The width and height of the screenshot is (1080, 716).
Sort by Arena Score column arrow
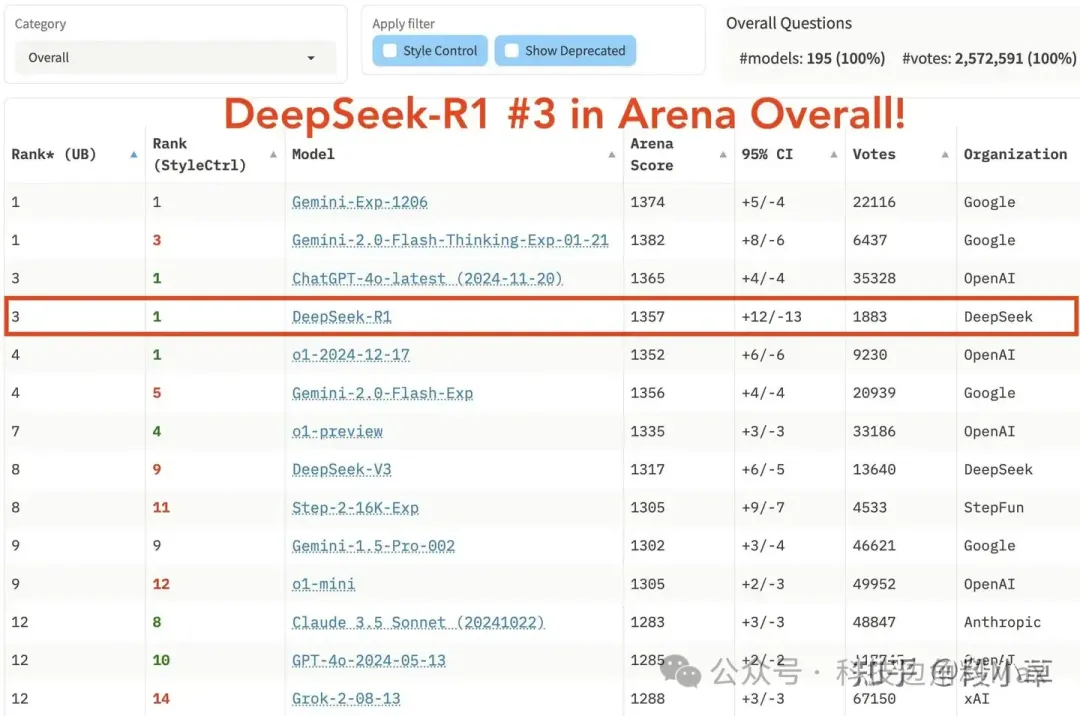[723, 155]
